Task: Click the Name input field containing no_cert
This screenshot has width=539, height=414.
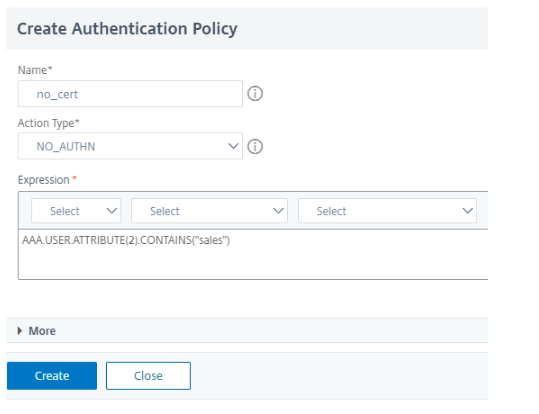Action: click(x=130, y=94)
